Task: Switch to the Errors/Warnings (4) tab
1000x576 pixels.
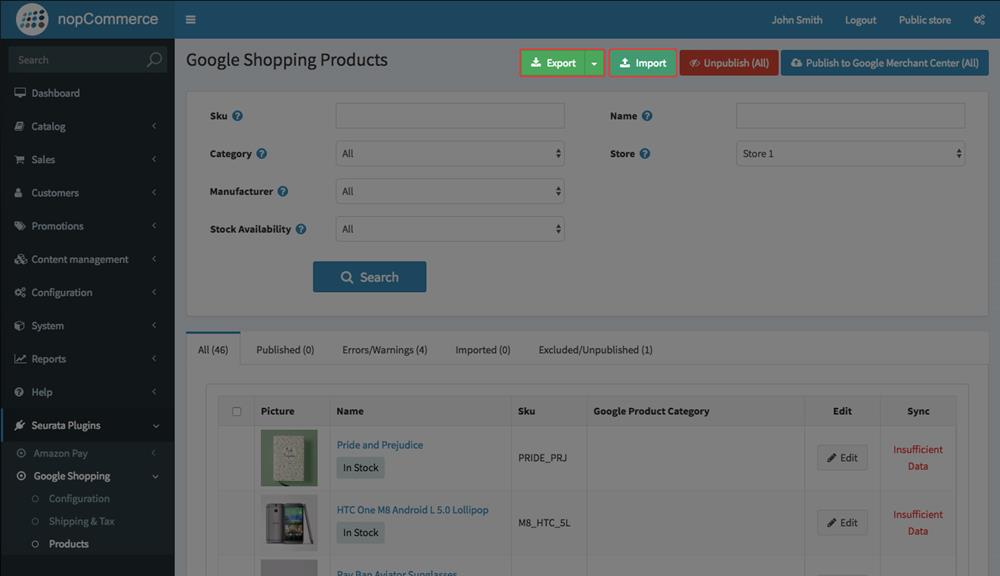Action: click(385, 350)
